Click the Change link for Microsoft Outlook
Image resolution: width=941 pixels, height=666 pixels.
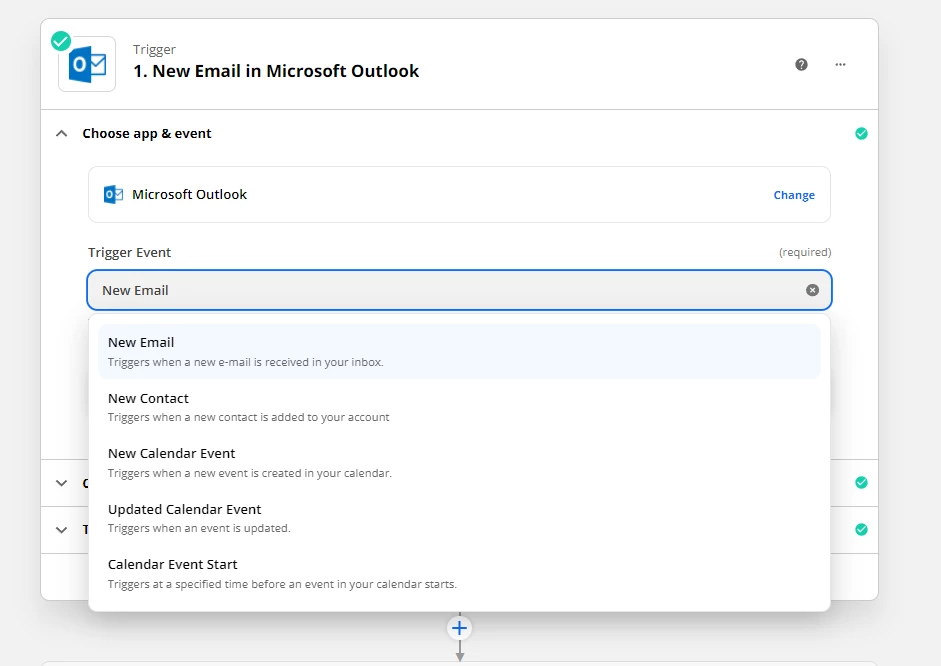[794, 195]
